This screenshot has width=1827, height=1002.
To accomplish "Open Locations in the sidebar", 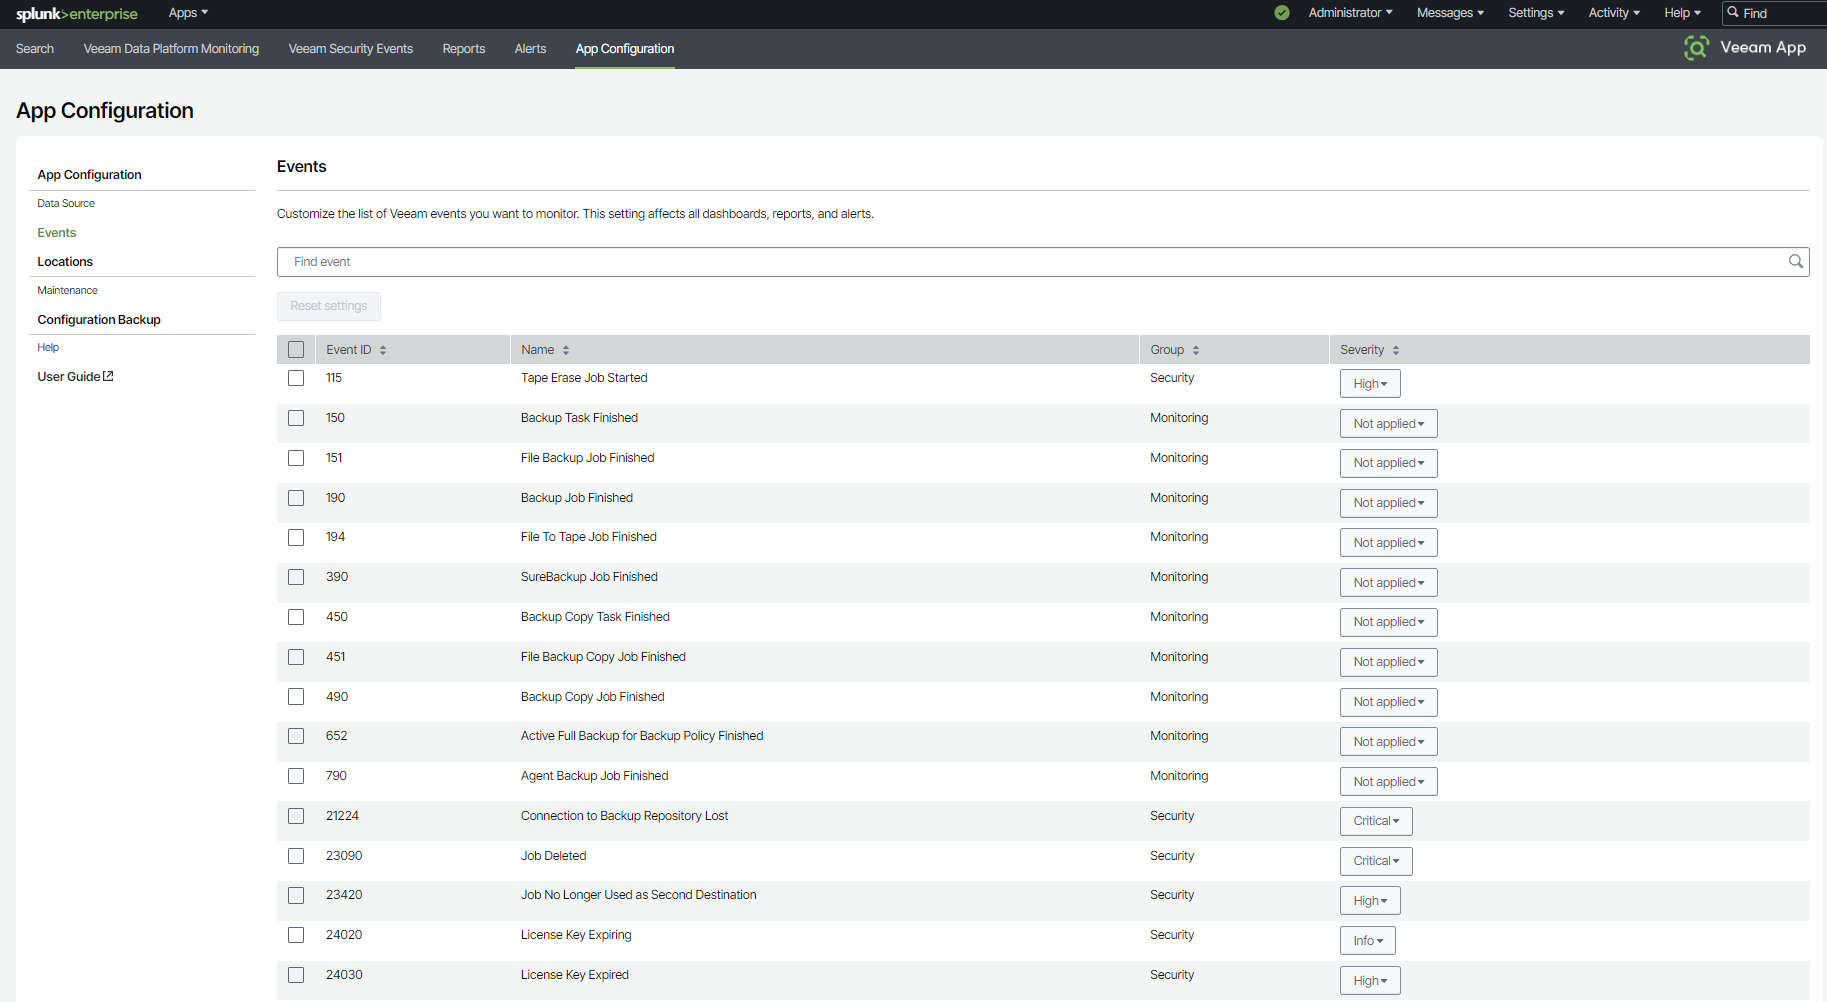I will point(65,262).
